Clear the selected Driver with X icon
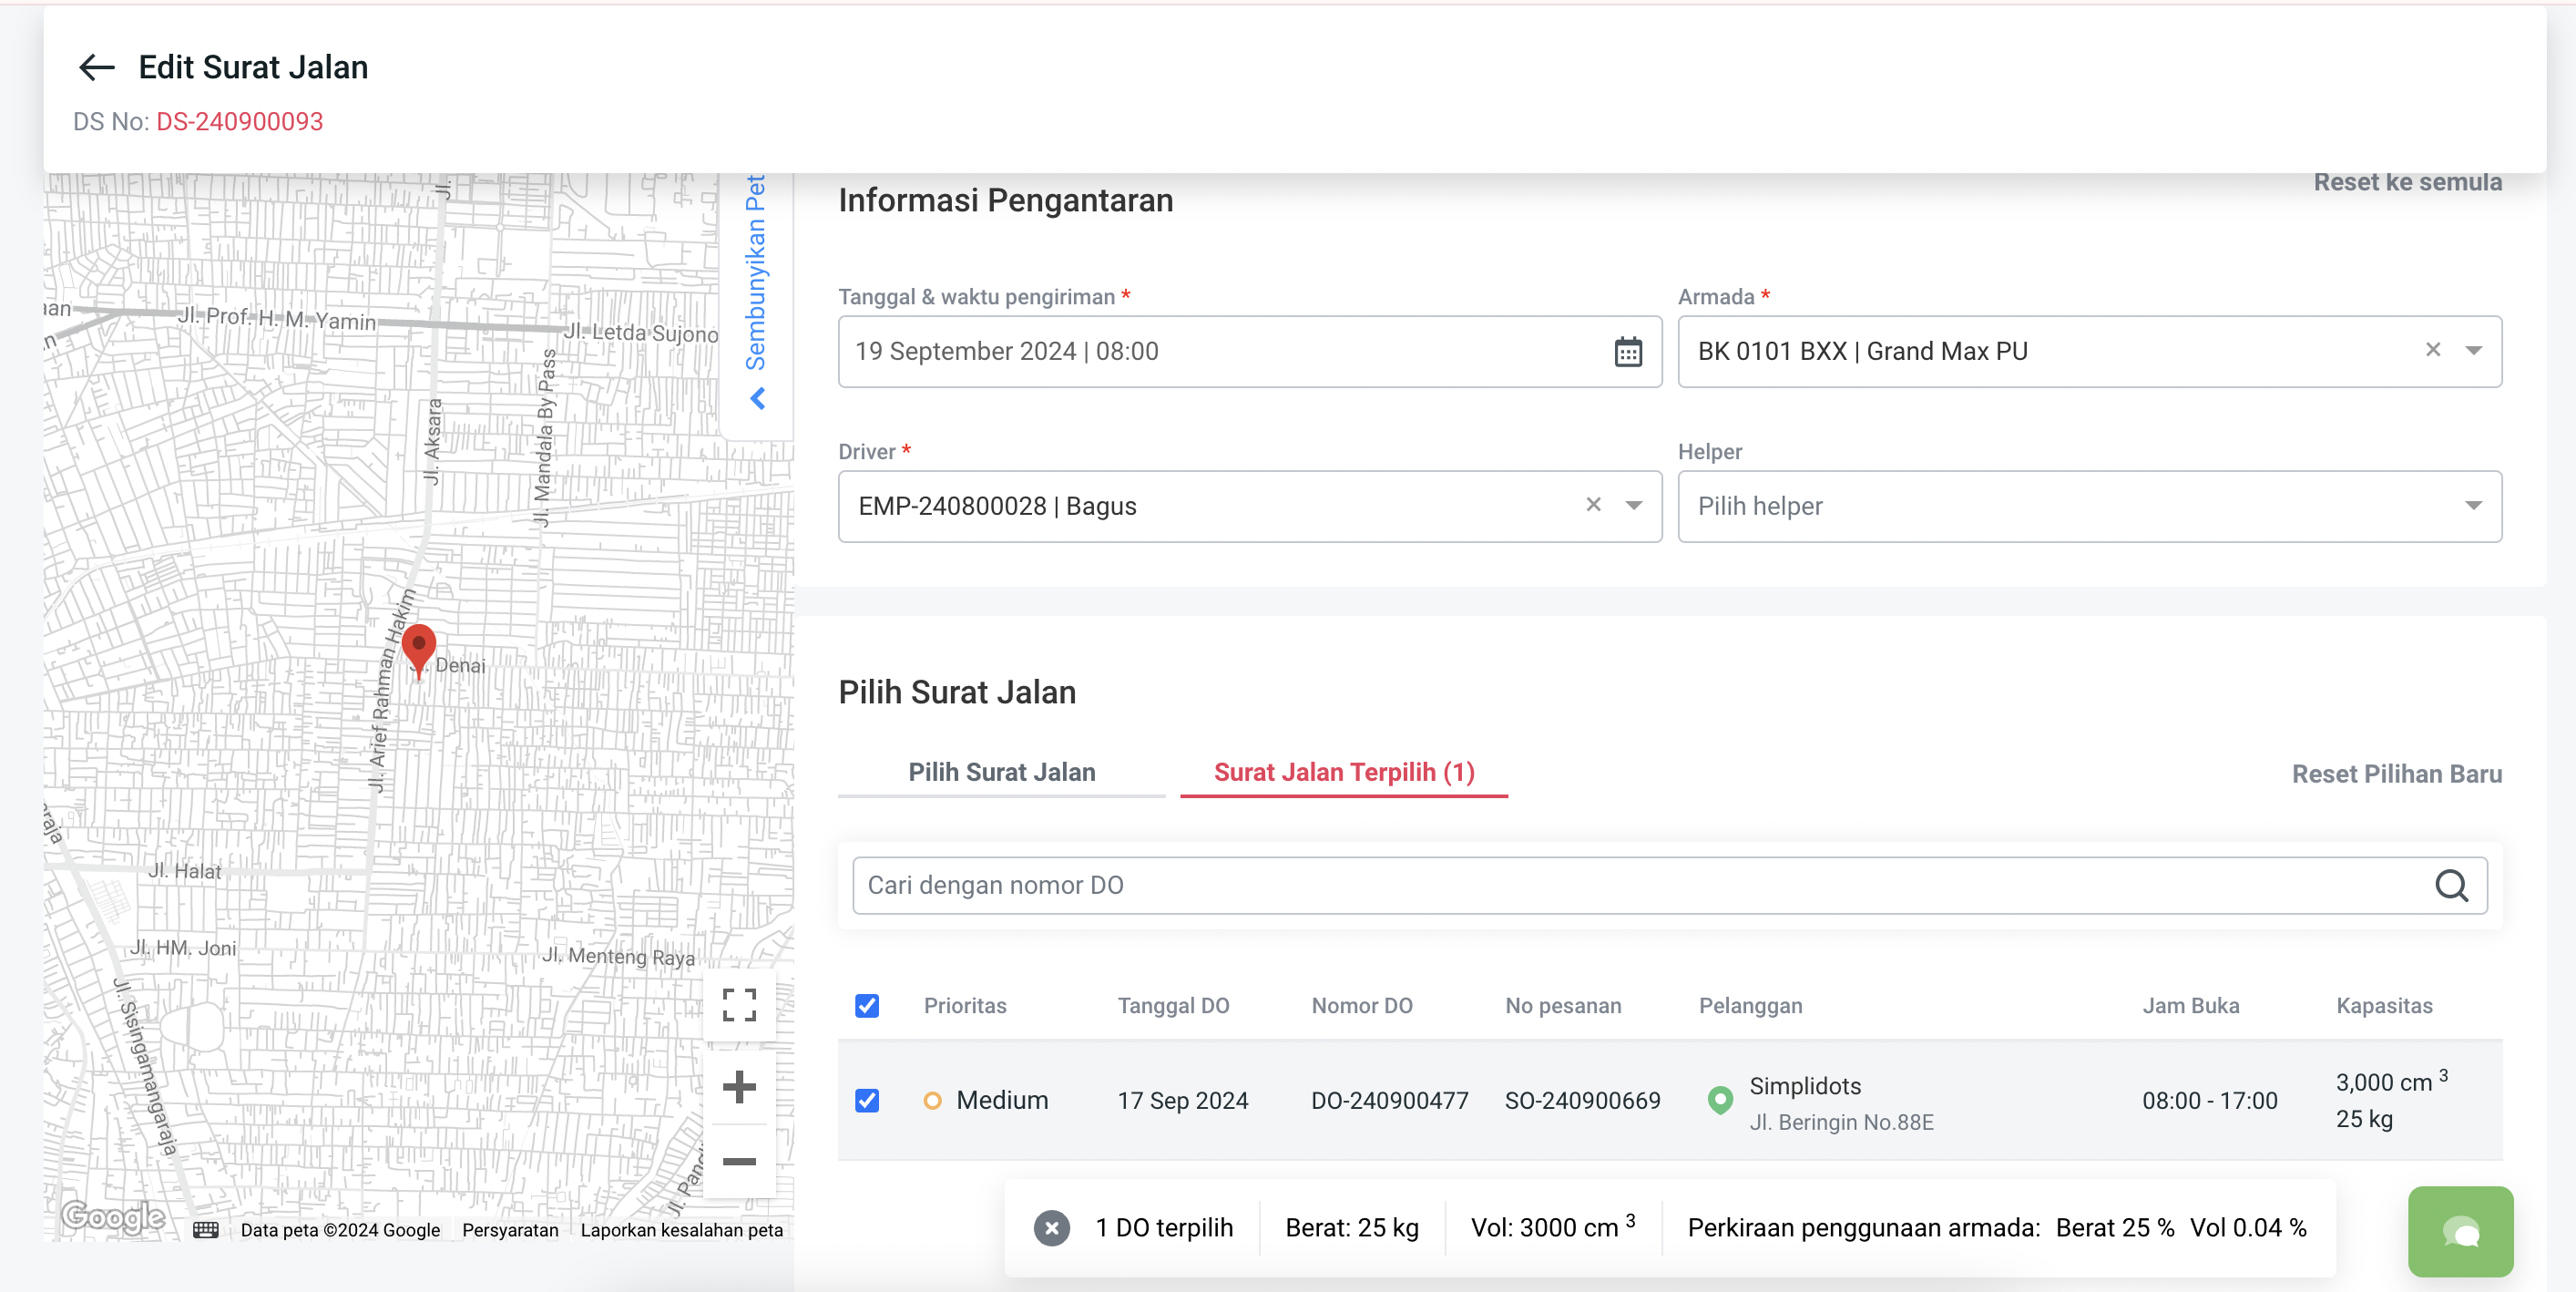 (1593, 505)
